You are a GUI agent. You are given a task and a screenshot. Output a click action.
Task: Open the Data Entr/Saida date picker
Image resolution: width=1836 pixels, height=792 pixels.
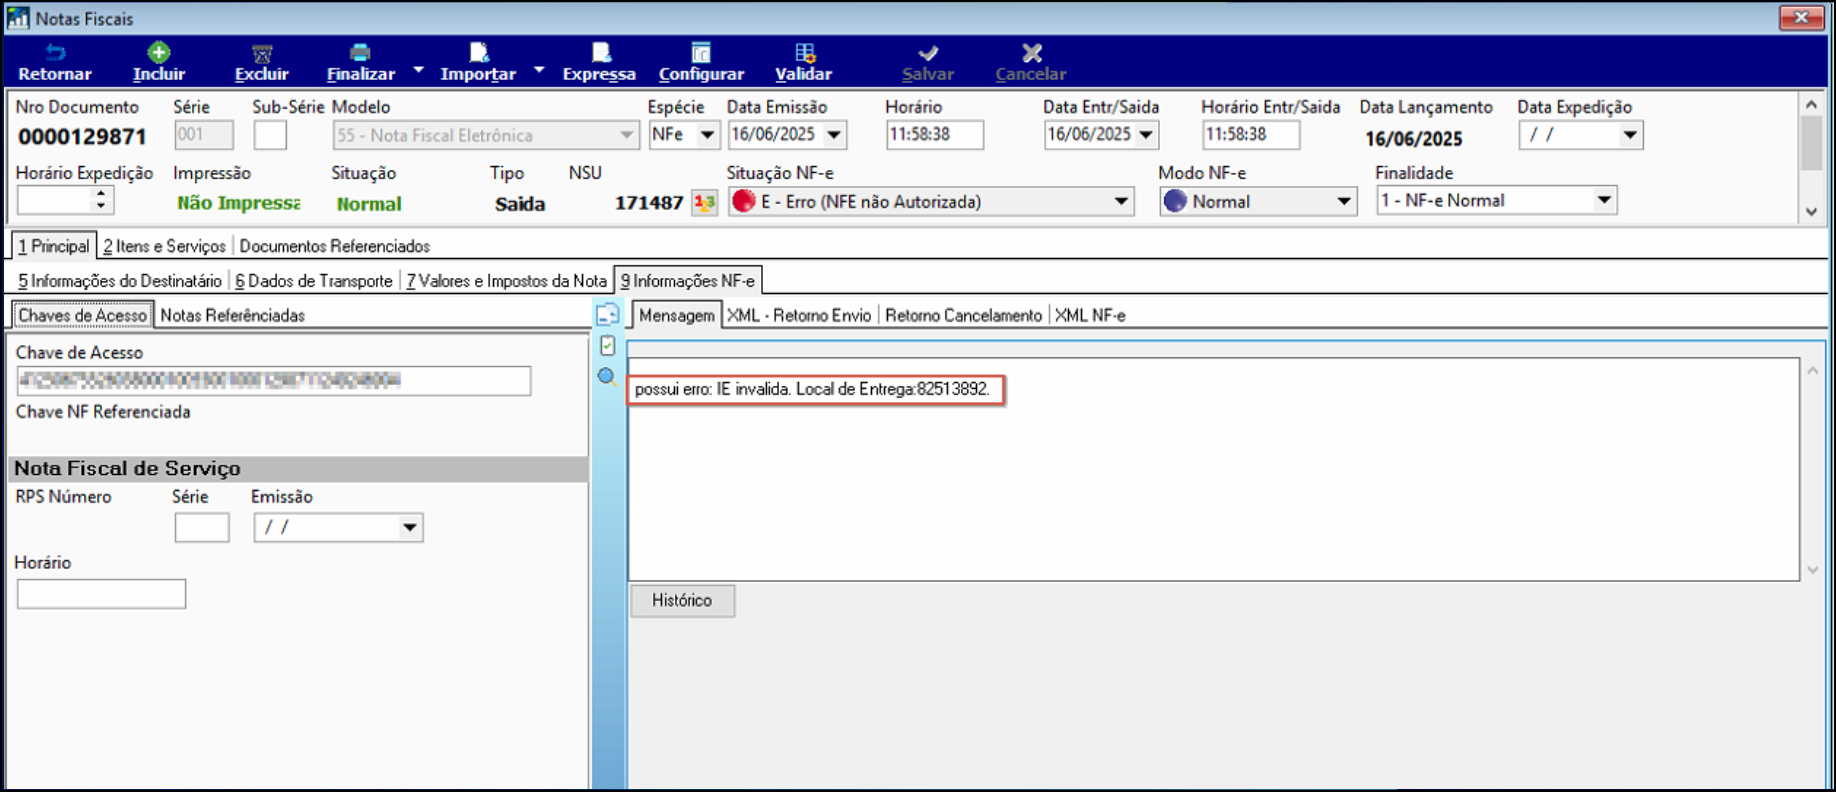click(1146, 135)
